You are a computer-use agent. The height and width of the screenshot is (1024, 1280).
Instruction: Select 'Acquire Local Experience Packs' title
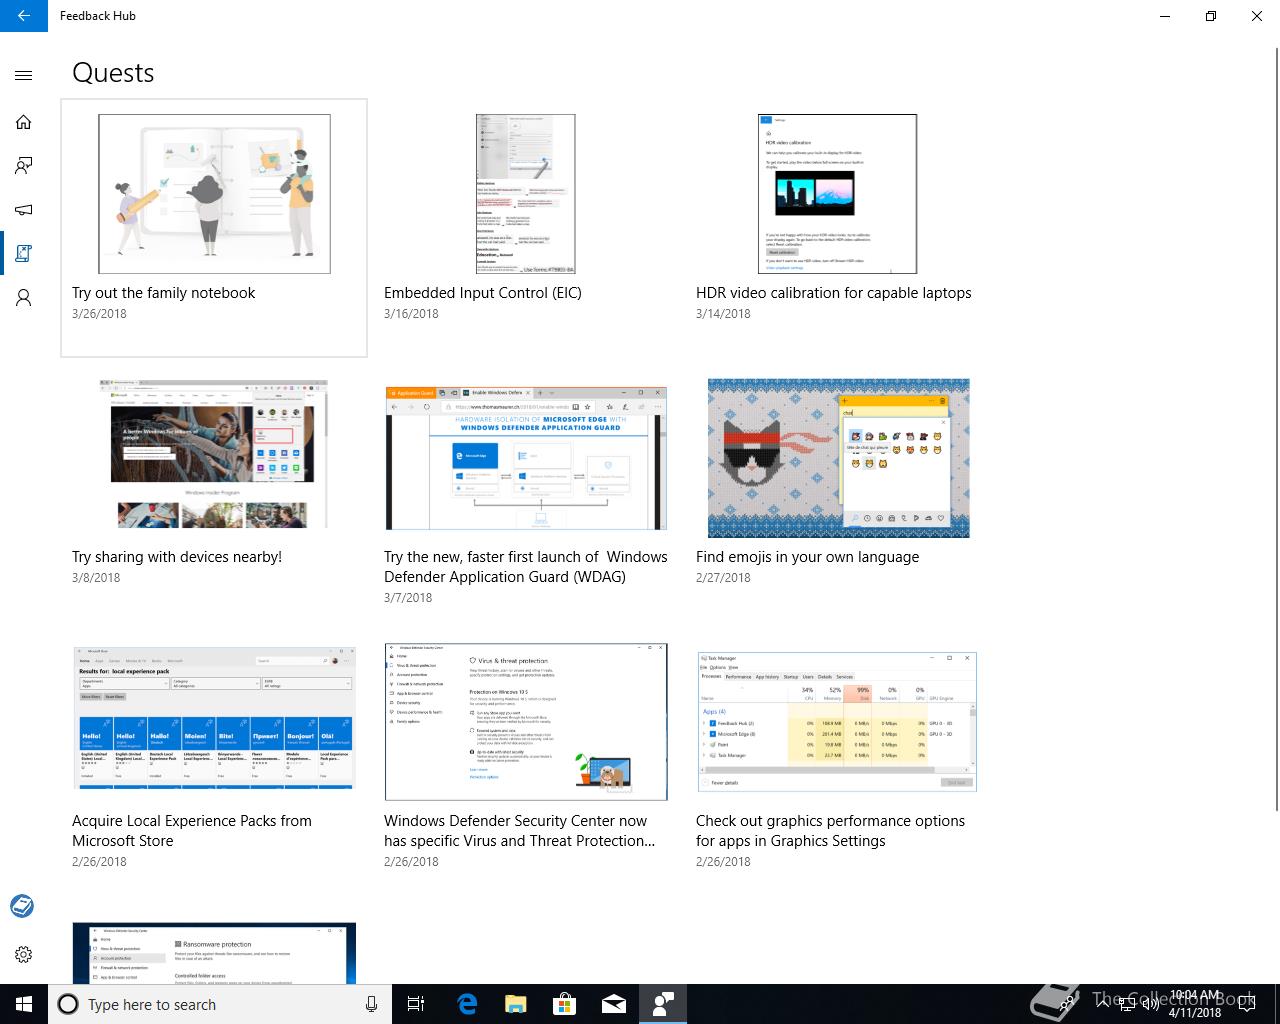coord(192,831)
